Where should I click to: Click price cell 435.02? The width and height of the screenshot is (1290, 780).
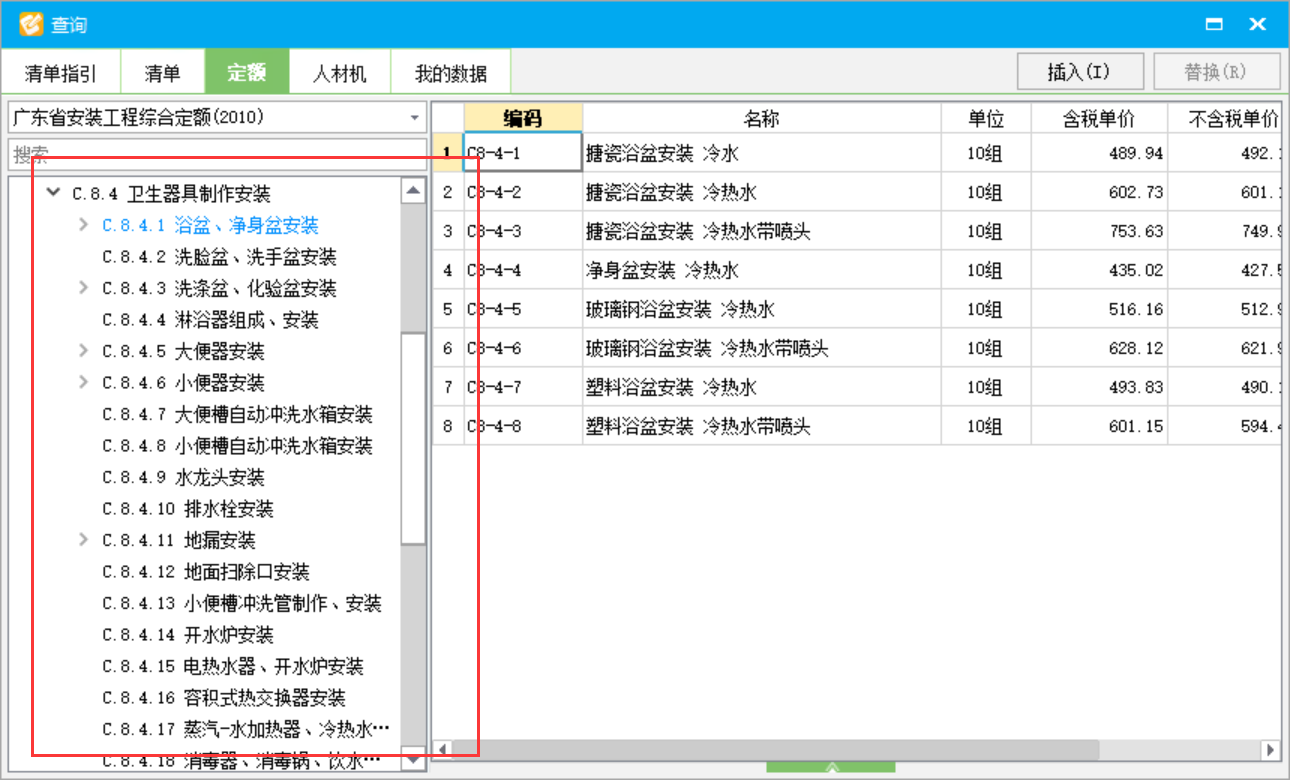tap(1099, 270)
